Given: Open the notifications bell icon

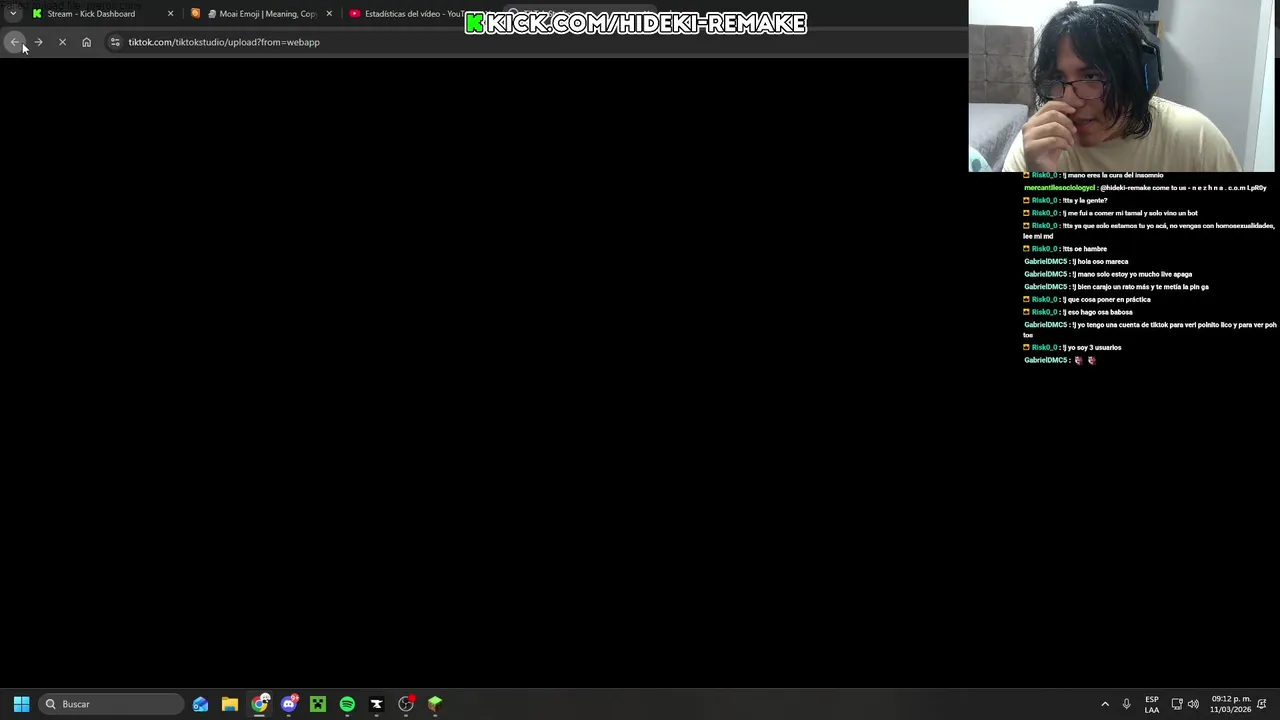Looking at the screenshot, I should pos(1262,704).
